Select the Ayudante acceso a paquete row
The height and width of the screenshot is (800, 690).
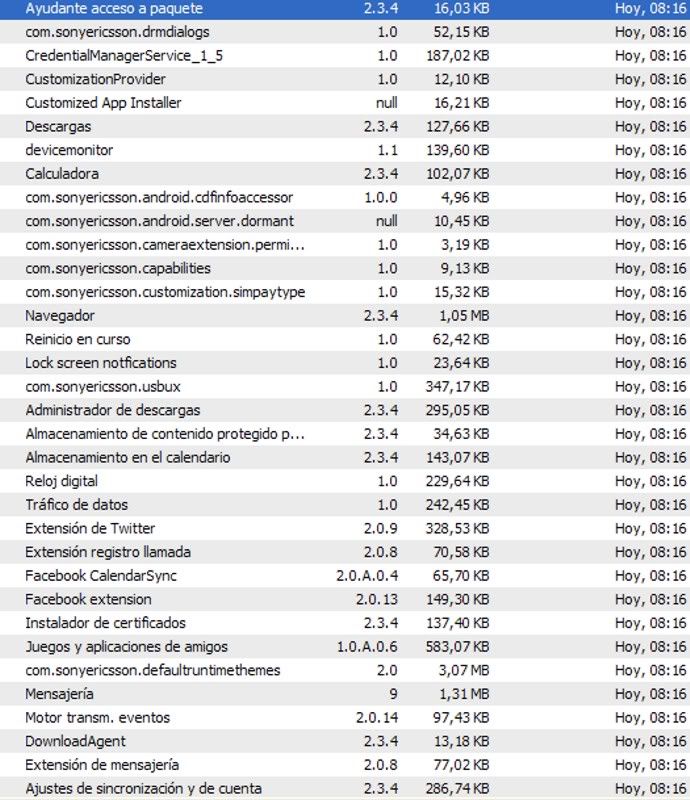345,9
